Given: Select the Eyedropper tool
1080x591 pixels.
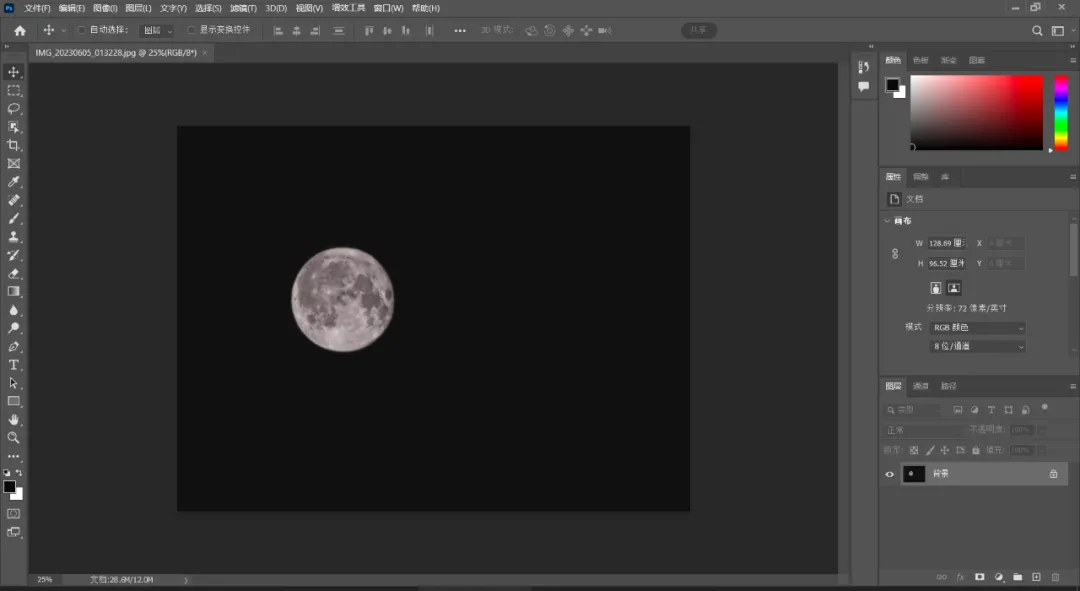Looking at the screenshot, I should click(14, 182).
